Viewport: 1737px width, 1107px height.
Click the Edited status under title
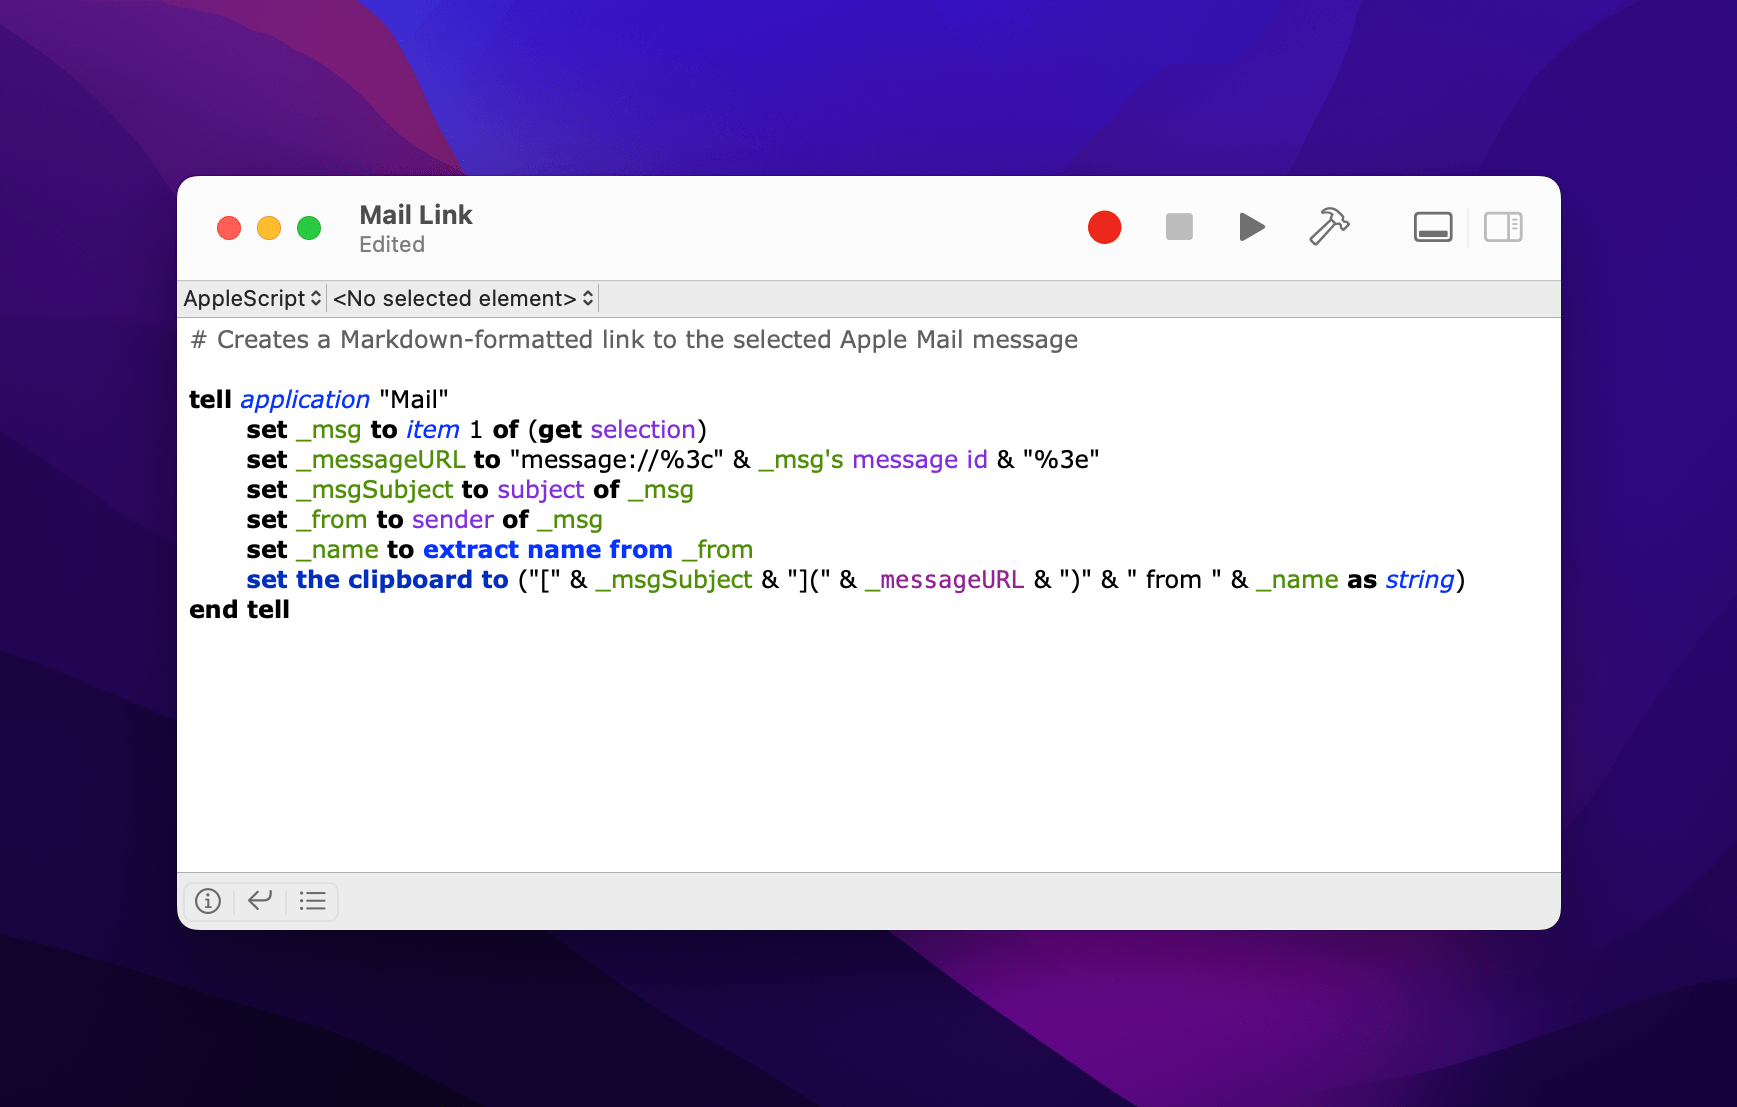pos(392,245)
